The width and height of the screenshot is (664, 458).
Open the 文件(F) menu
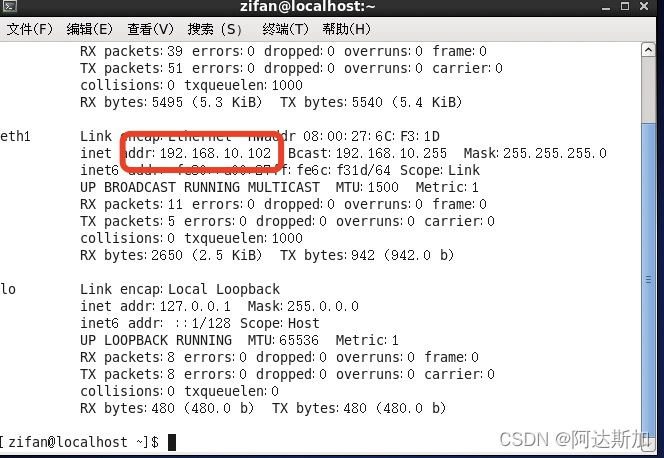click(30, 29)
